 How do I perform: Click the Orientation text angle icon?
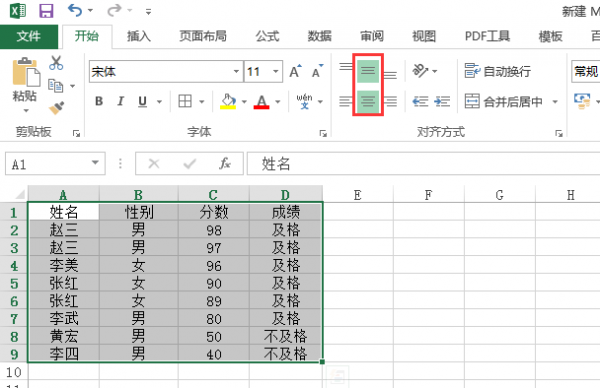pos(420,71)
